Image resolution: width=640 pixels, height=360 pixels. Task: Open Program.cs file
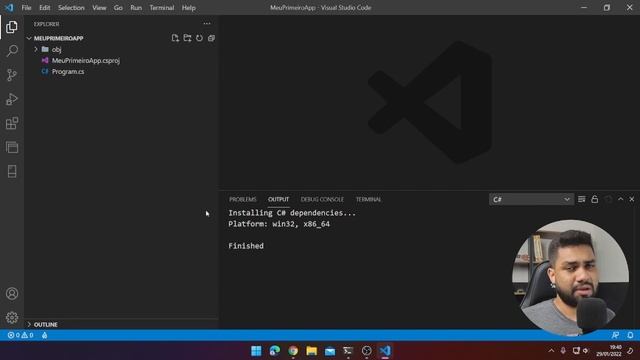68,71
